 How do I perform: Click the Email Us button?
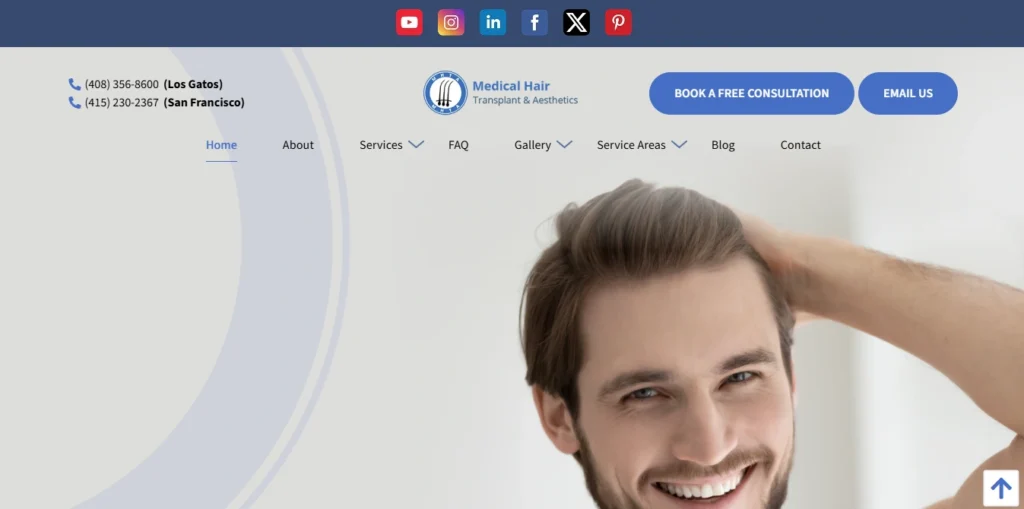pyautogui.click(x=908, y=93)
